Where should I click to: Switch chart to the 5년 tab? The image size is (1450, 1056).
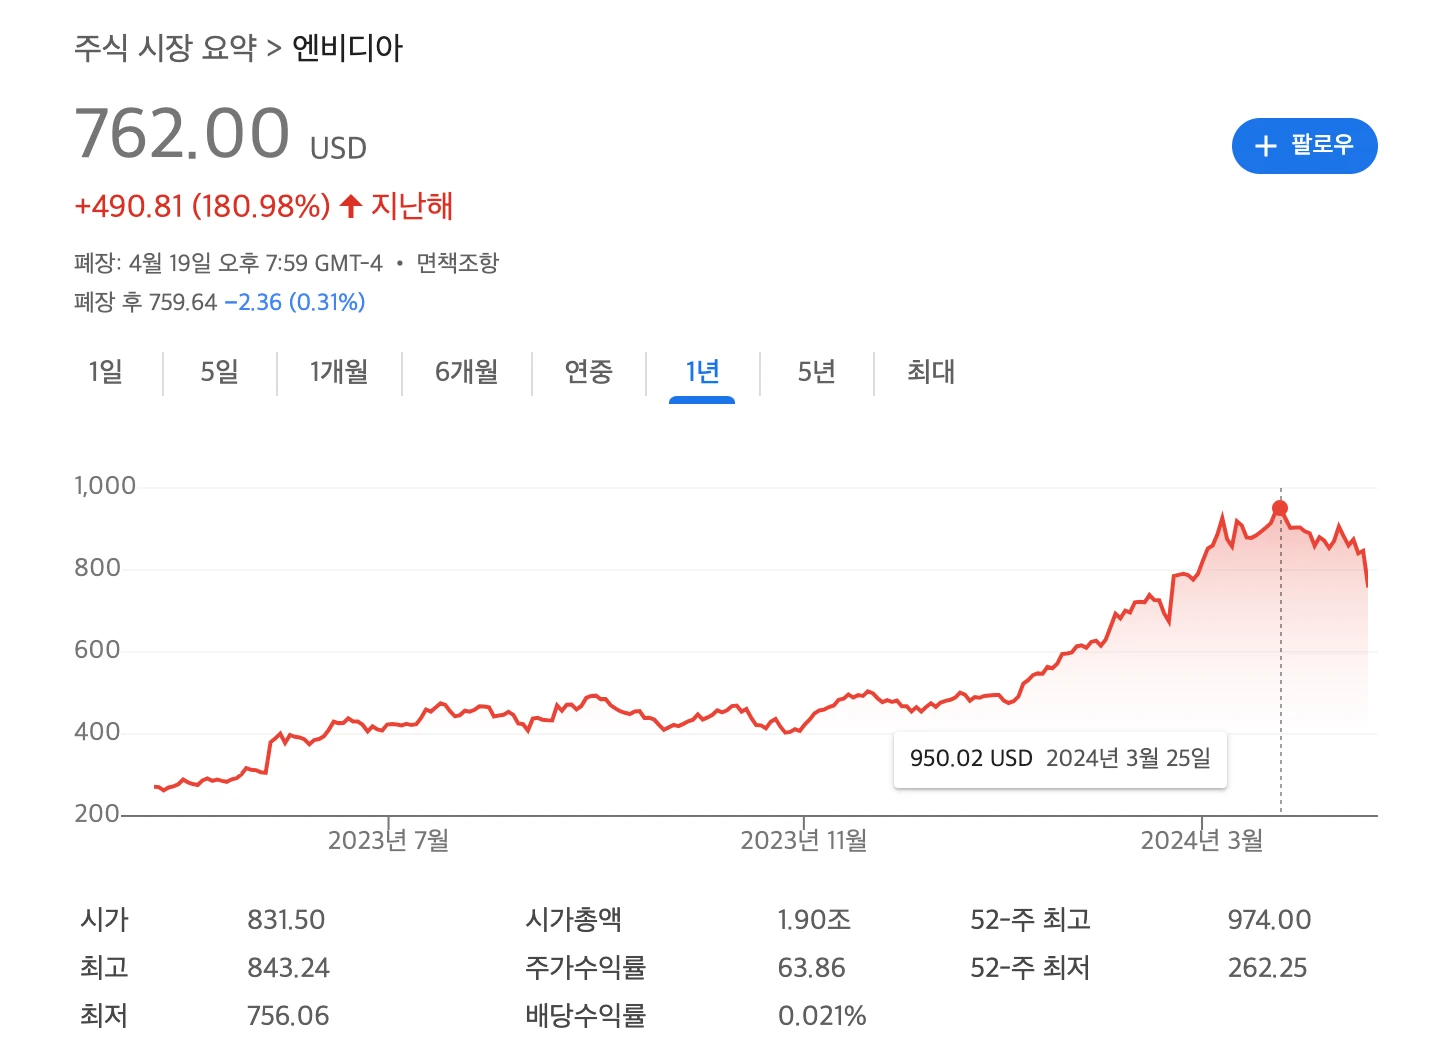(816, 372)
